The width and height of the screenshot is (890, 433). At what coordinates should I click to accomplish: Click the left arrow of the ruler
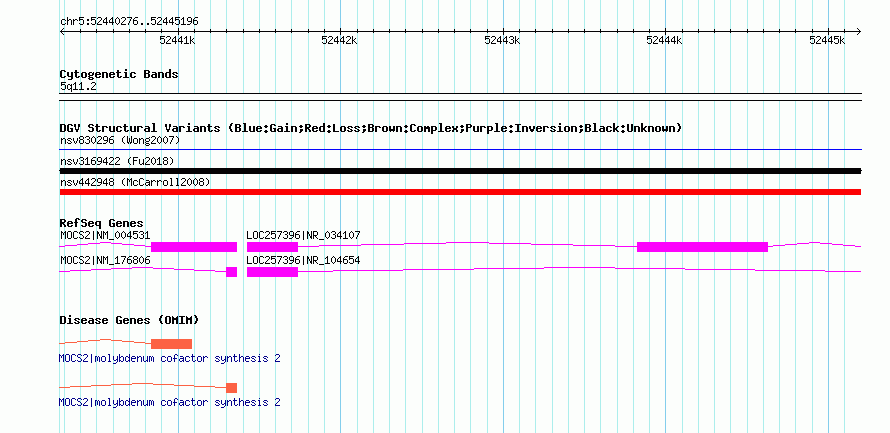pos(62,31)
